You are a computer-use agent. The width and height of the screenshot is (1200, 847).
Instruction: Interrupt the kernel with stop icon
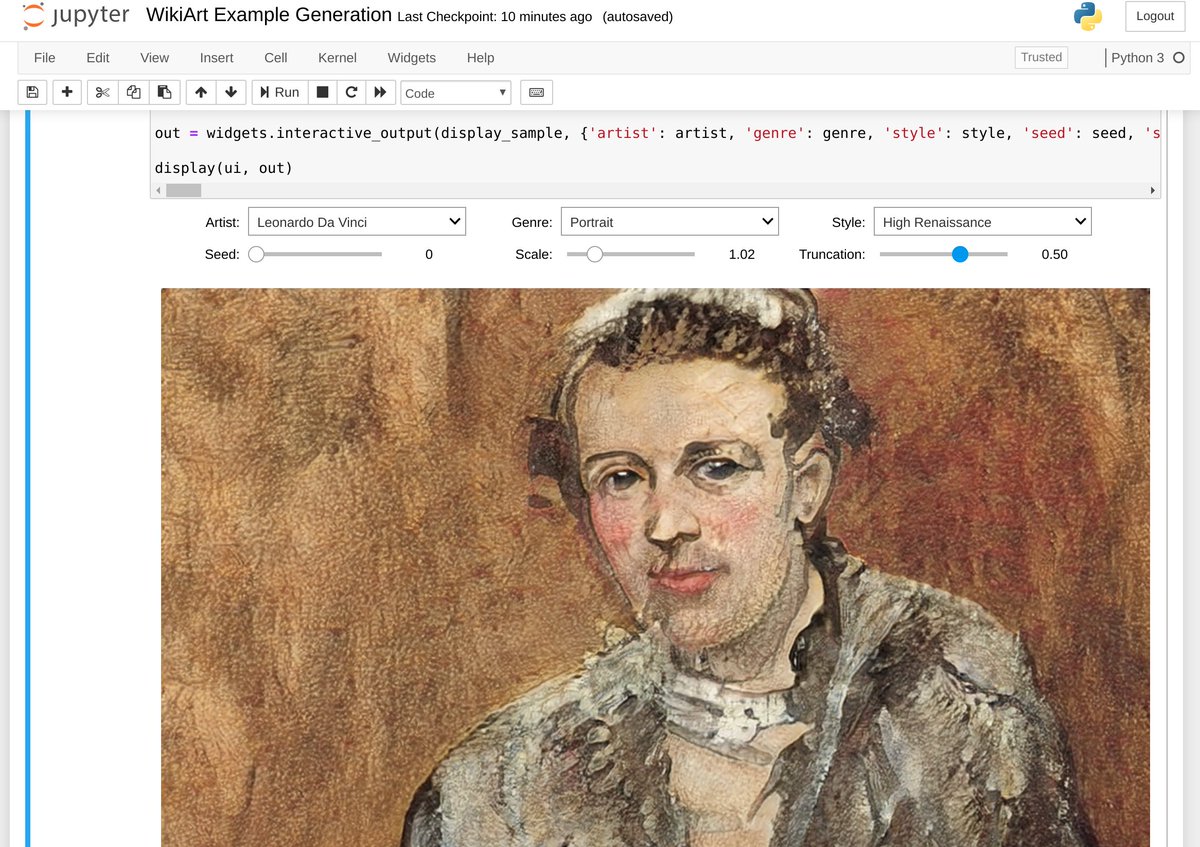coord(322,92)
